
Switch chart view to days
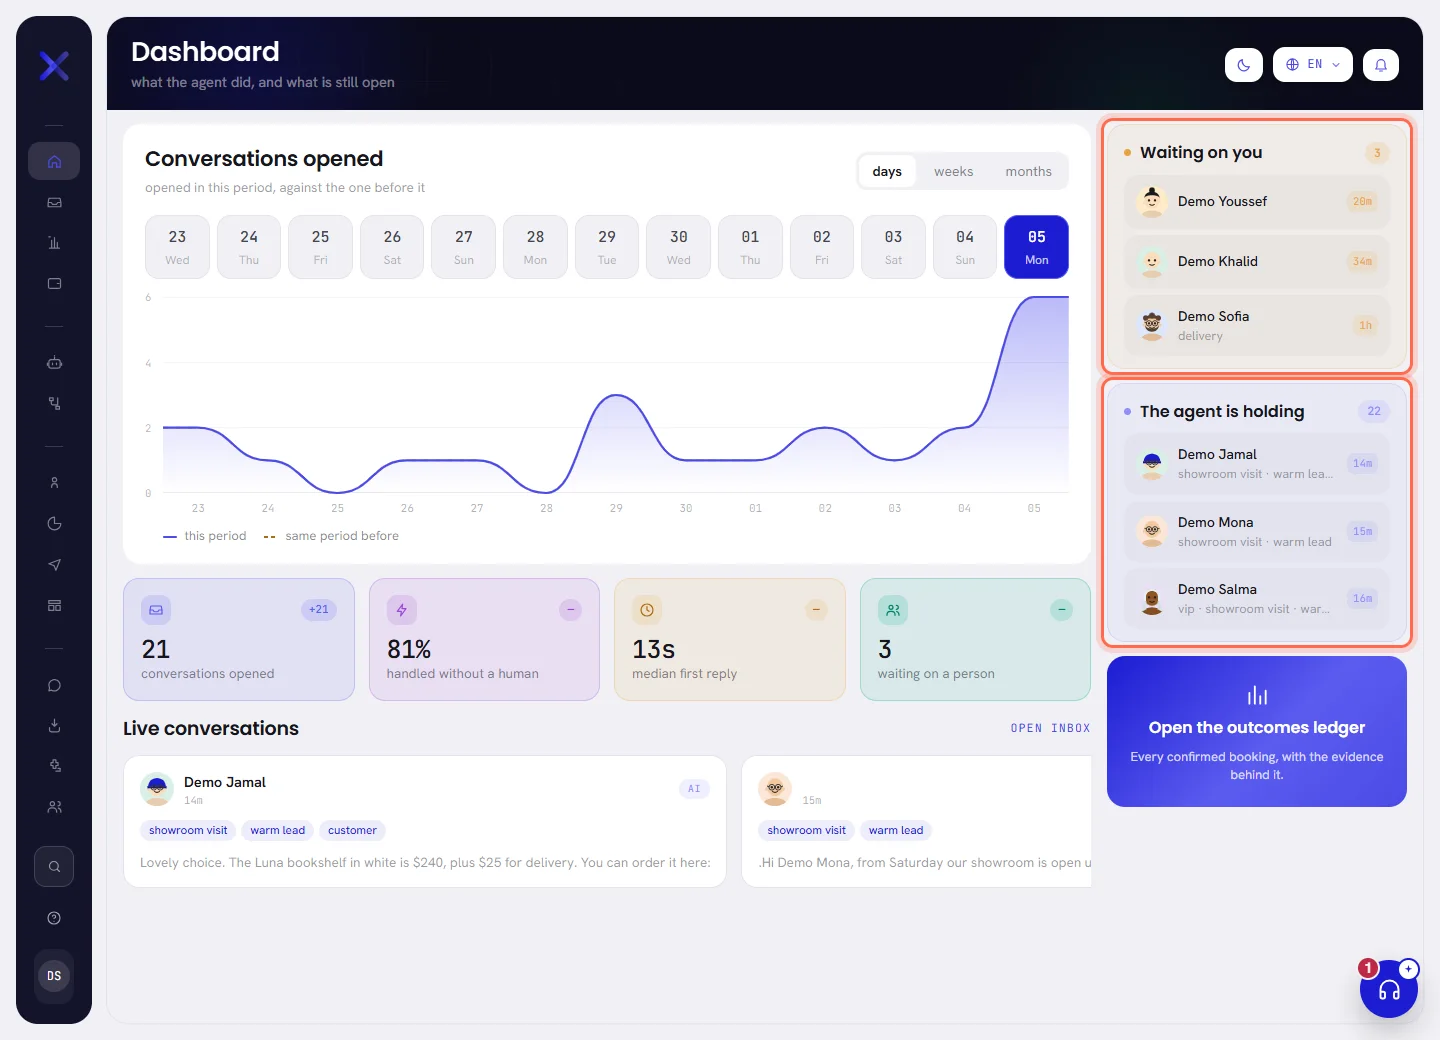(887, 172)
